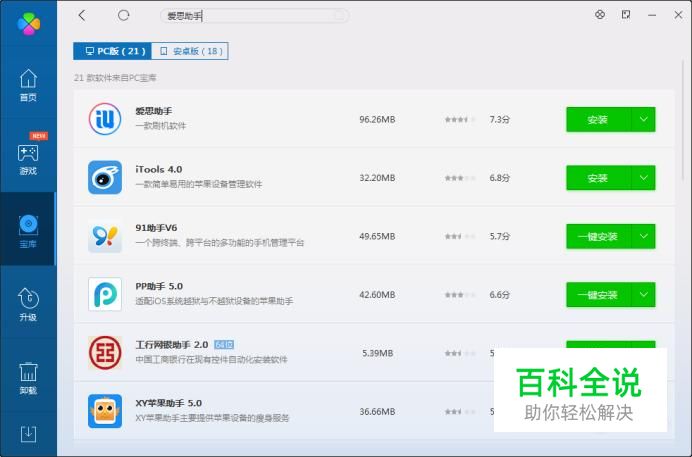Click the 6.8分 rating of iTools
The image size is (692, 457).
[x=500, y=178]
